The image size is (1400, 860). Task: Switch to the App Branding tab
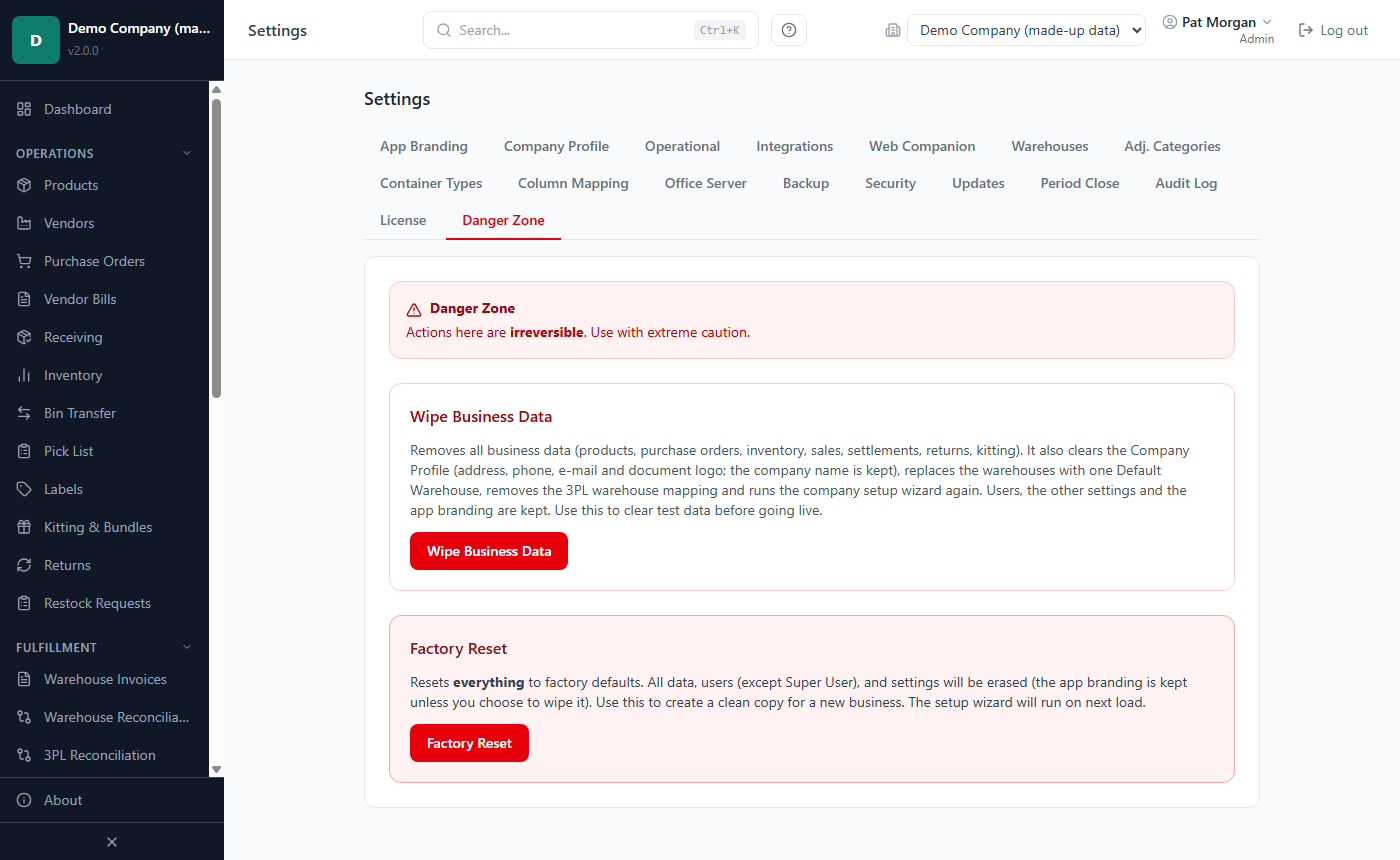(x=424, y=146)
